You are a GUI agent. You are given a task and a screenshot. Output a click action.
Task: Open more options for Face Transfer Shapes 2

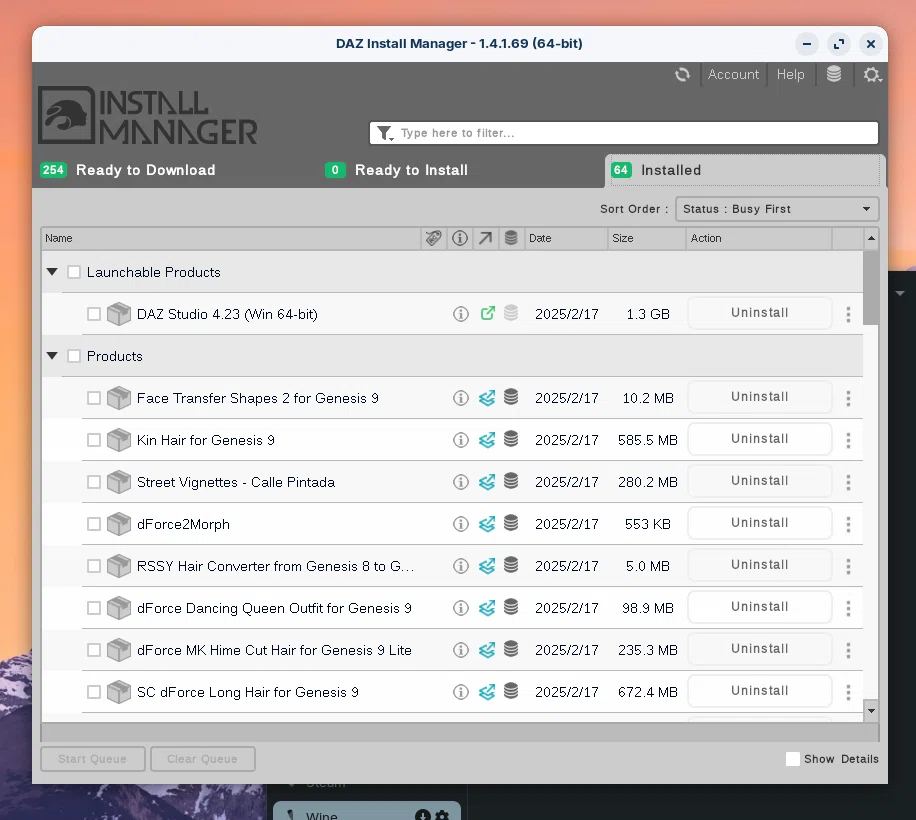(x=848, y=398)
